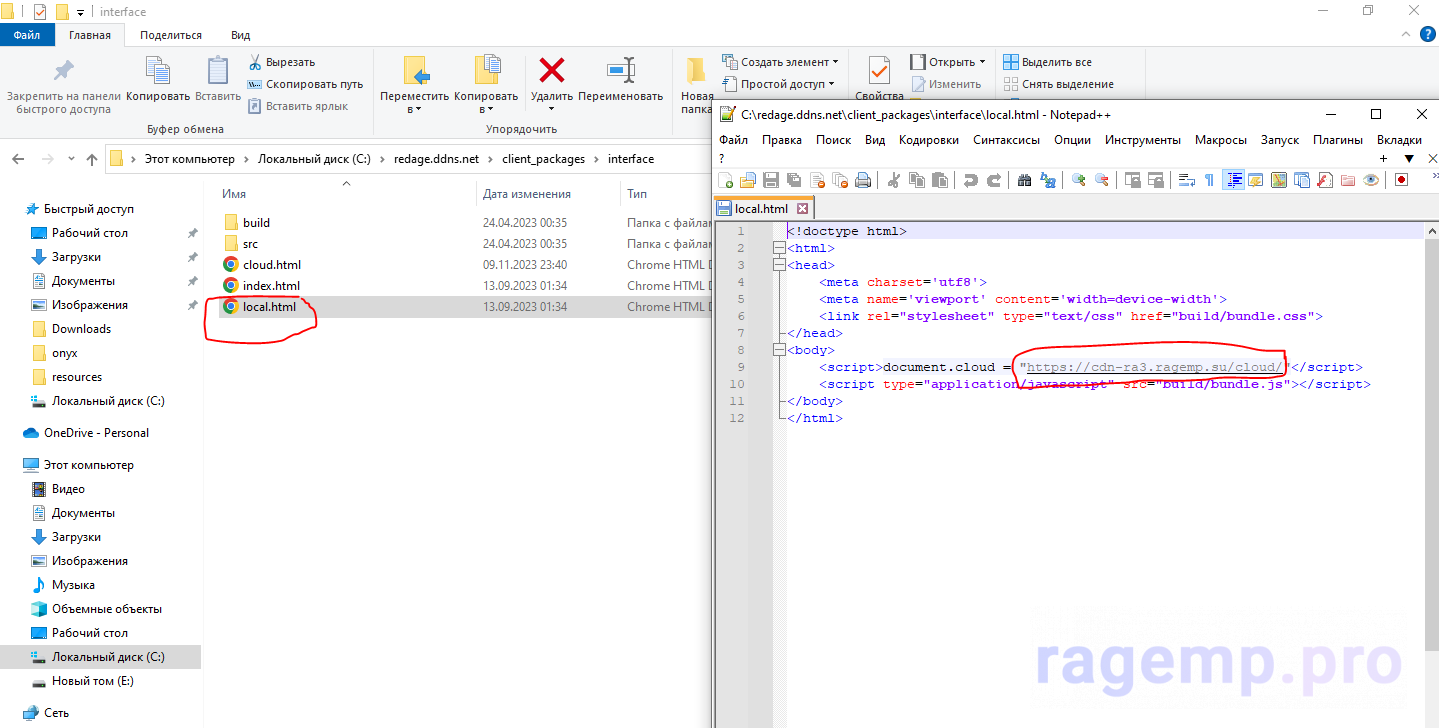Click the Zoom Out magnifier icon
1439x728 pixels.
pos(1102,180)
